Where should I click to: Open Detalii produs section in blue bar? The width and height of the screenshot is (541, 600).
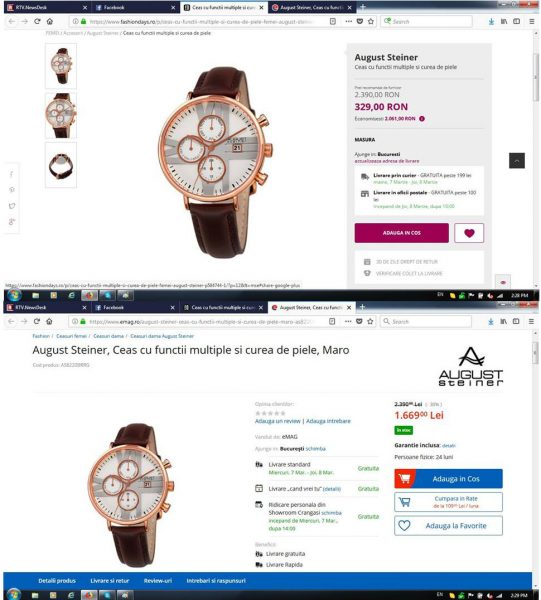(x=57, y=581)
